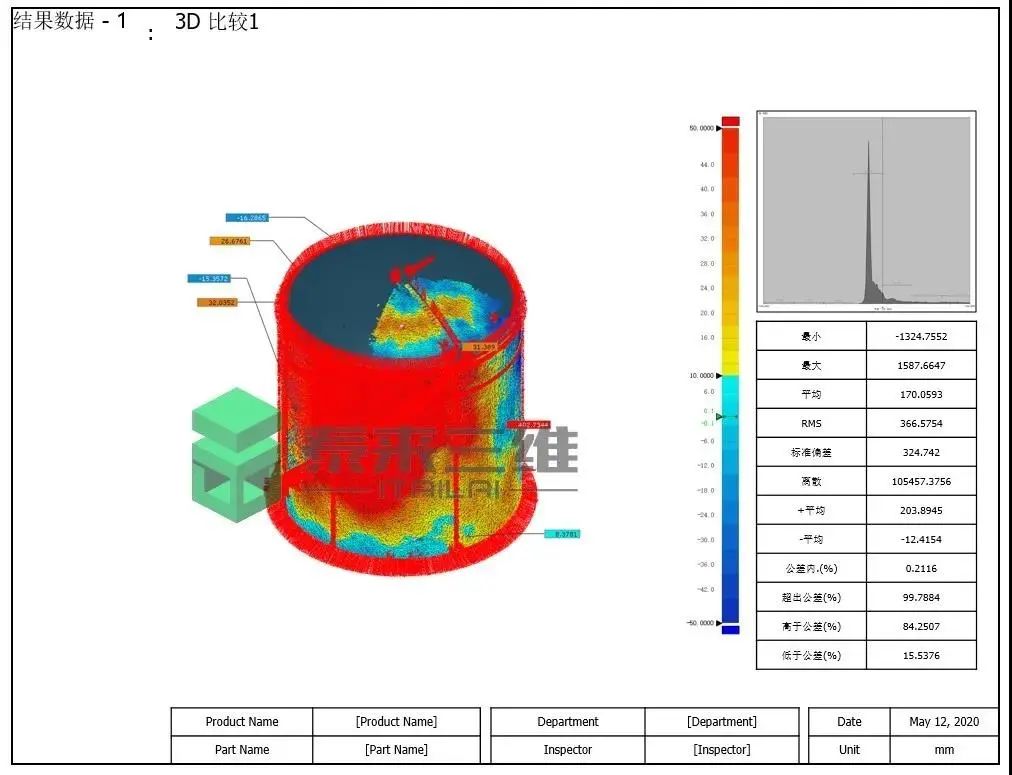Image resolution: width=1012 pixels, height=775 pixels.
Task: Click the -15.3572 blue deviation tag
Action: coord(208,279)
